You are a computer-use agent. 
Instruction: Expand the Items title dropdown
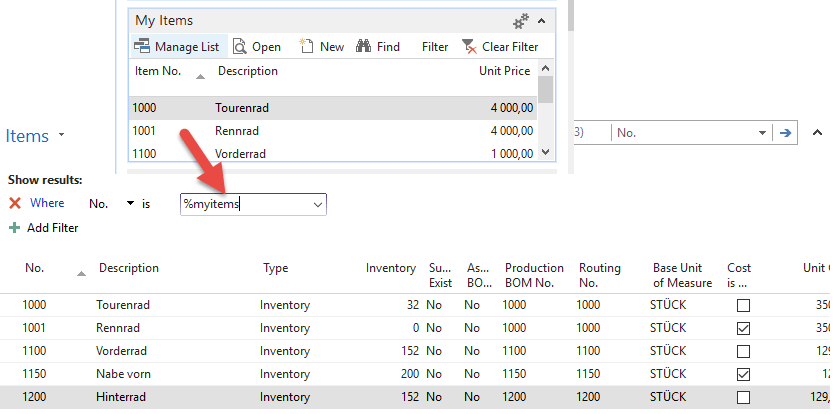point(61,135)
